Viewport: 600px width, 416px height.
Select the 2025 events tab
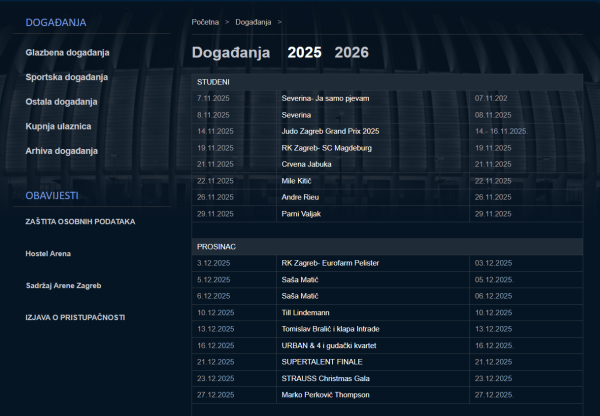pyautogui.click(x=304, y=53)
